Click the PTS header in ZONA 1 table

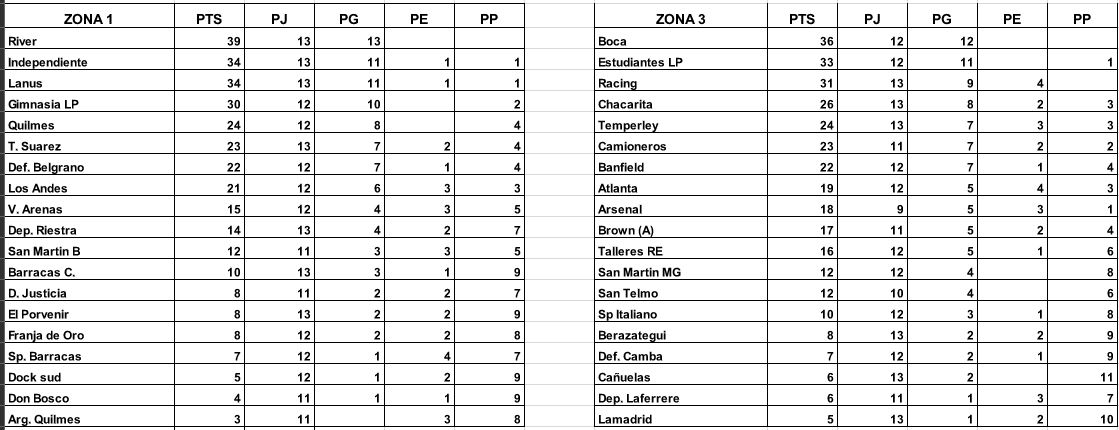click(210, 19)
